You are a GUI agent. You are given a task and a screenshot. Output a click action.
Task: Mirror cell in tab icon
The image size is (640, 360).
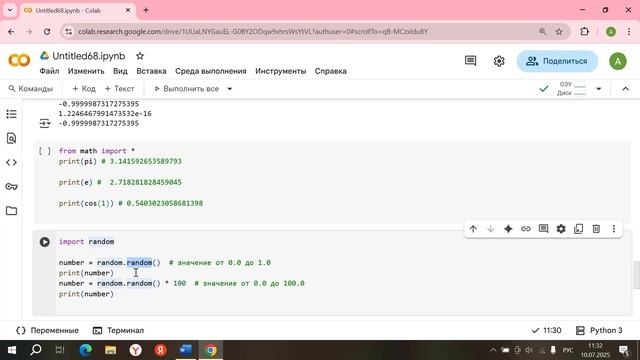[x=579, y=229]
